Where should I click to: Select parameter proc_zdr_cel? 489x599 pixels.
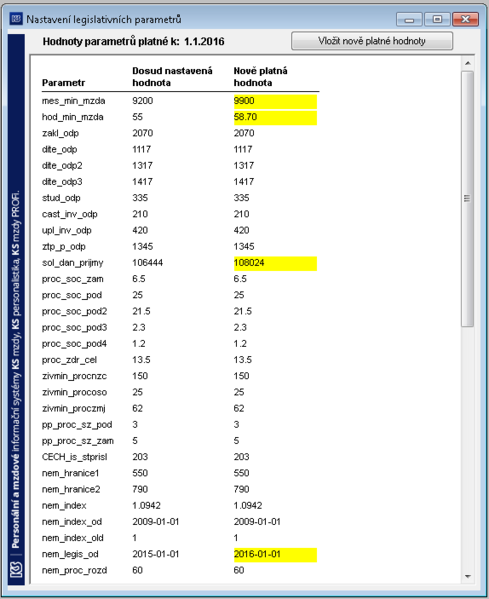click(x=69, y=360)
